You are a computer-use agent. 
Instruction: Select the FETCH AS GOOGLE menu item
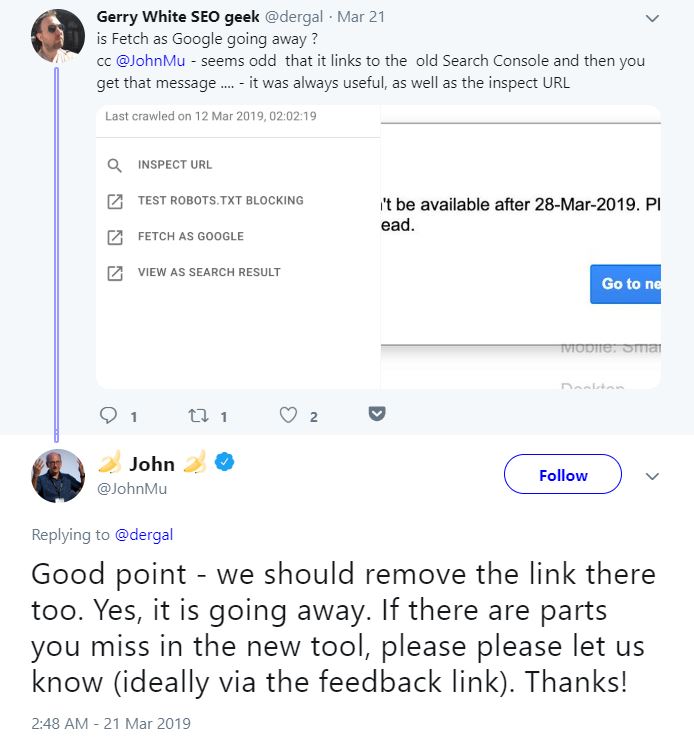coord(190,237)
